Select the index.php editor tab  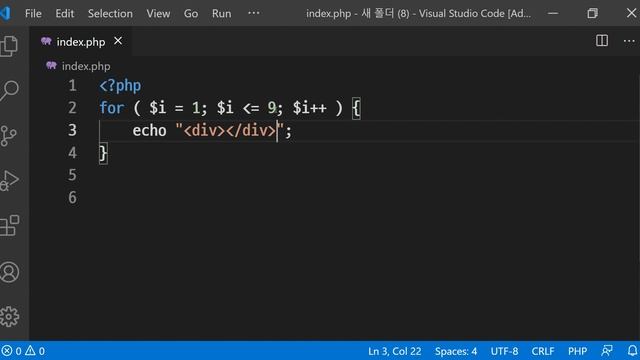click(80, 42)
